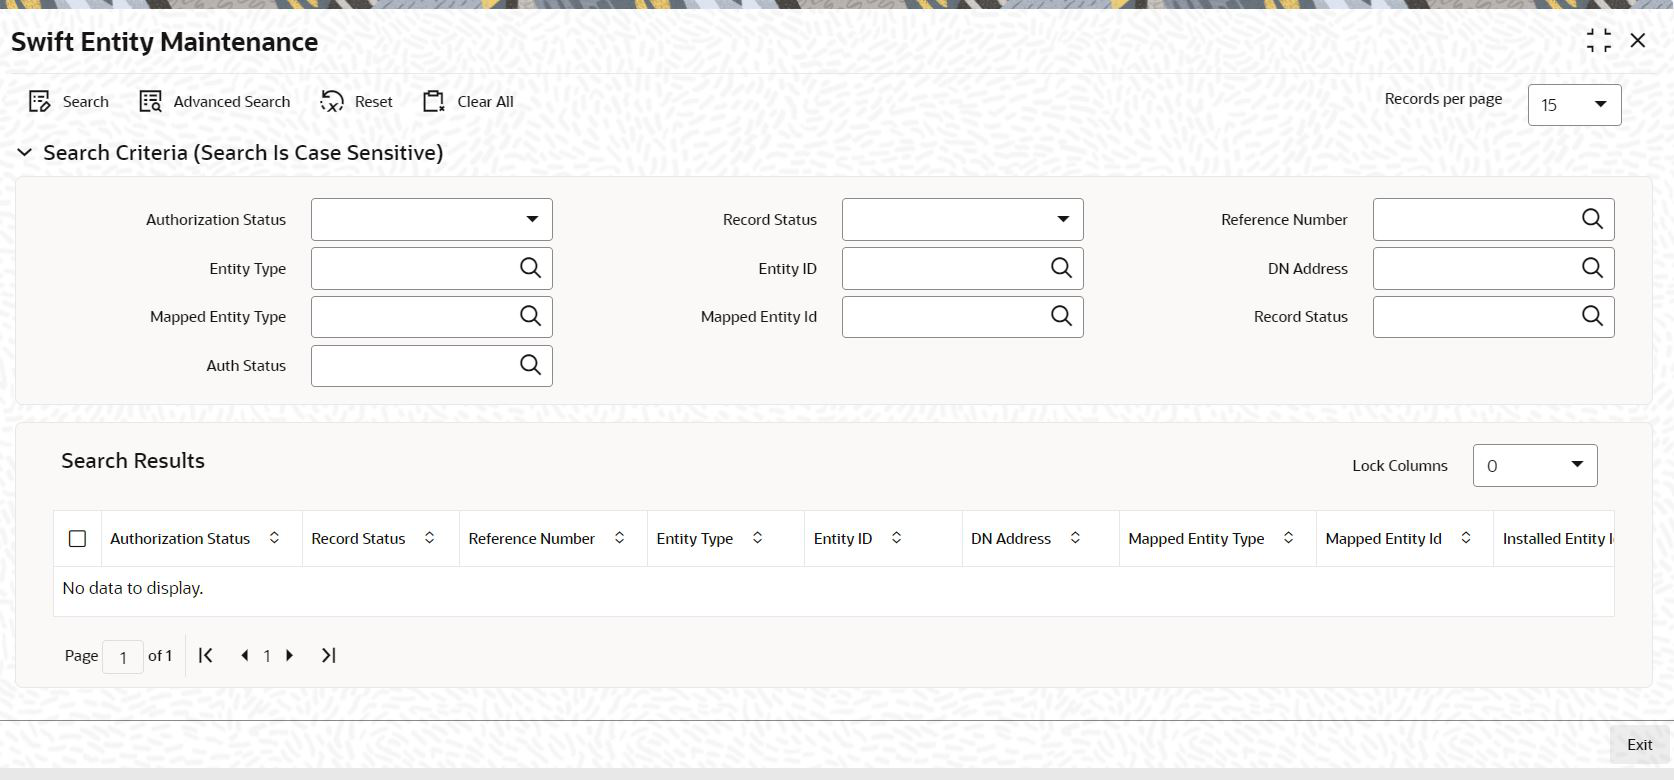The height and width of the screenshot is (780, 1674).
Task: Sort by Entity Type column
Action: click(757, 538)
